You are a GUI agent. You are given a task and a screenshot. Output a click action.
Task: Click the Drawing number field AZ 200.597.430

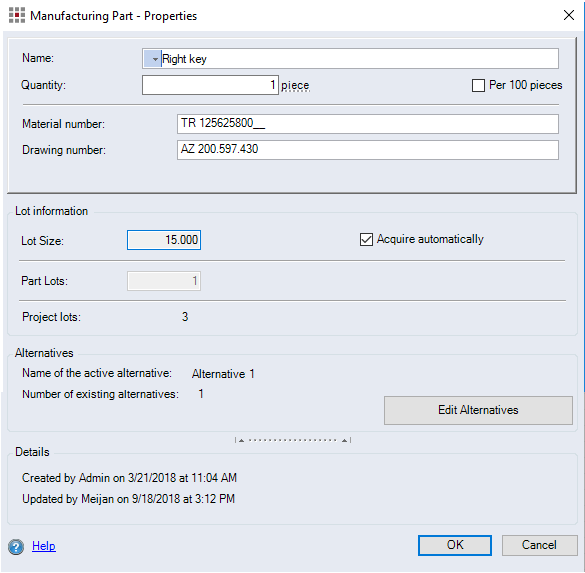tap(367, 150)
